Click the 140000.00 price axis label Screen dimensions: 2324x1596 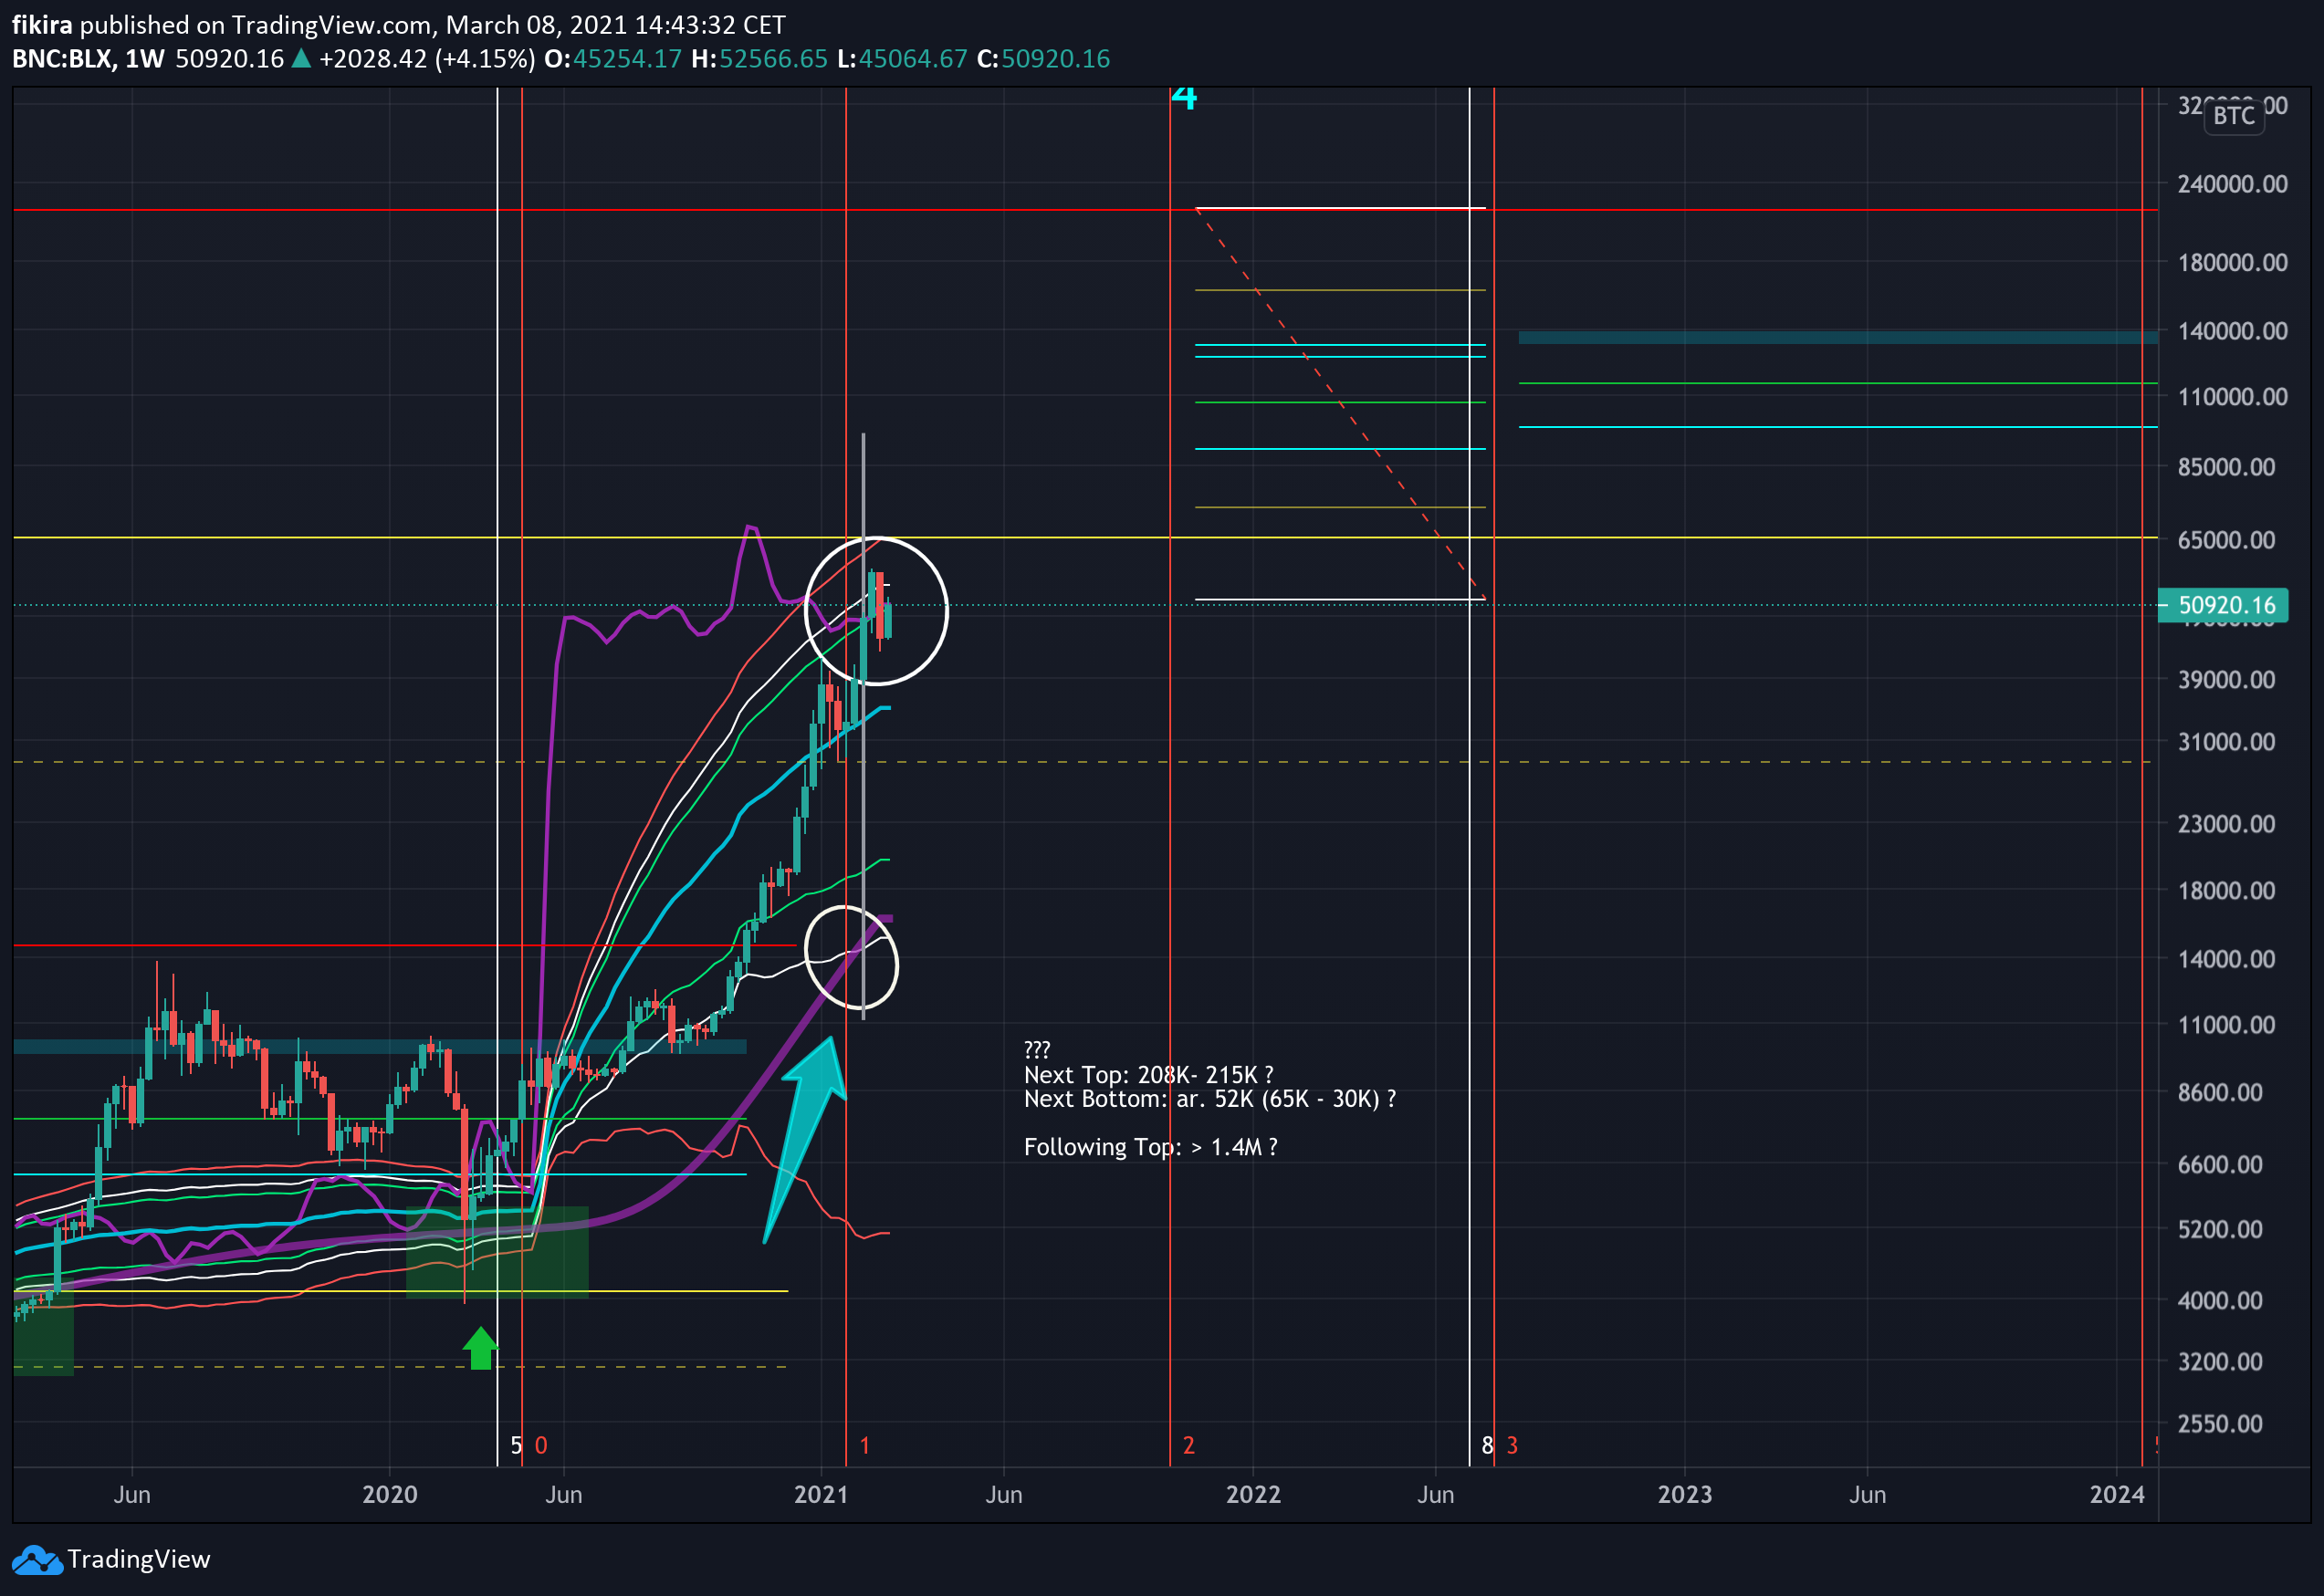pos(2232,331)
